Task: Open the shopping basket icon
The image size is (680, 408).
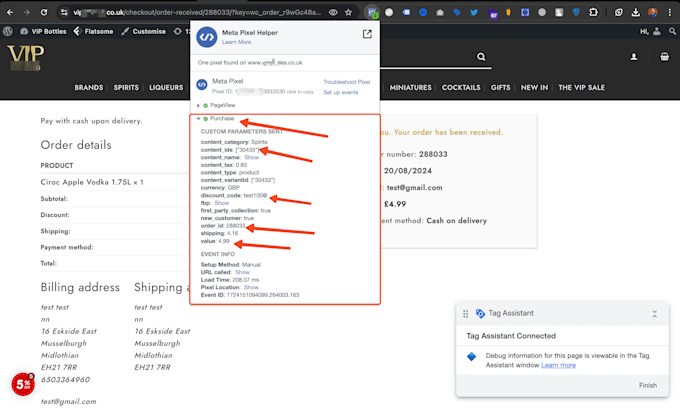Action: [664, 57]
